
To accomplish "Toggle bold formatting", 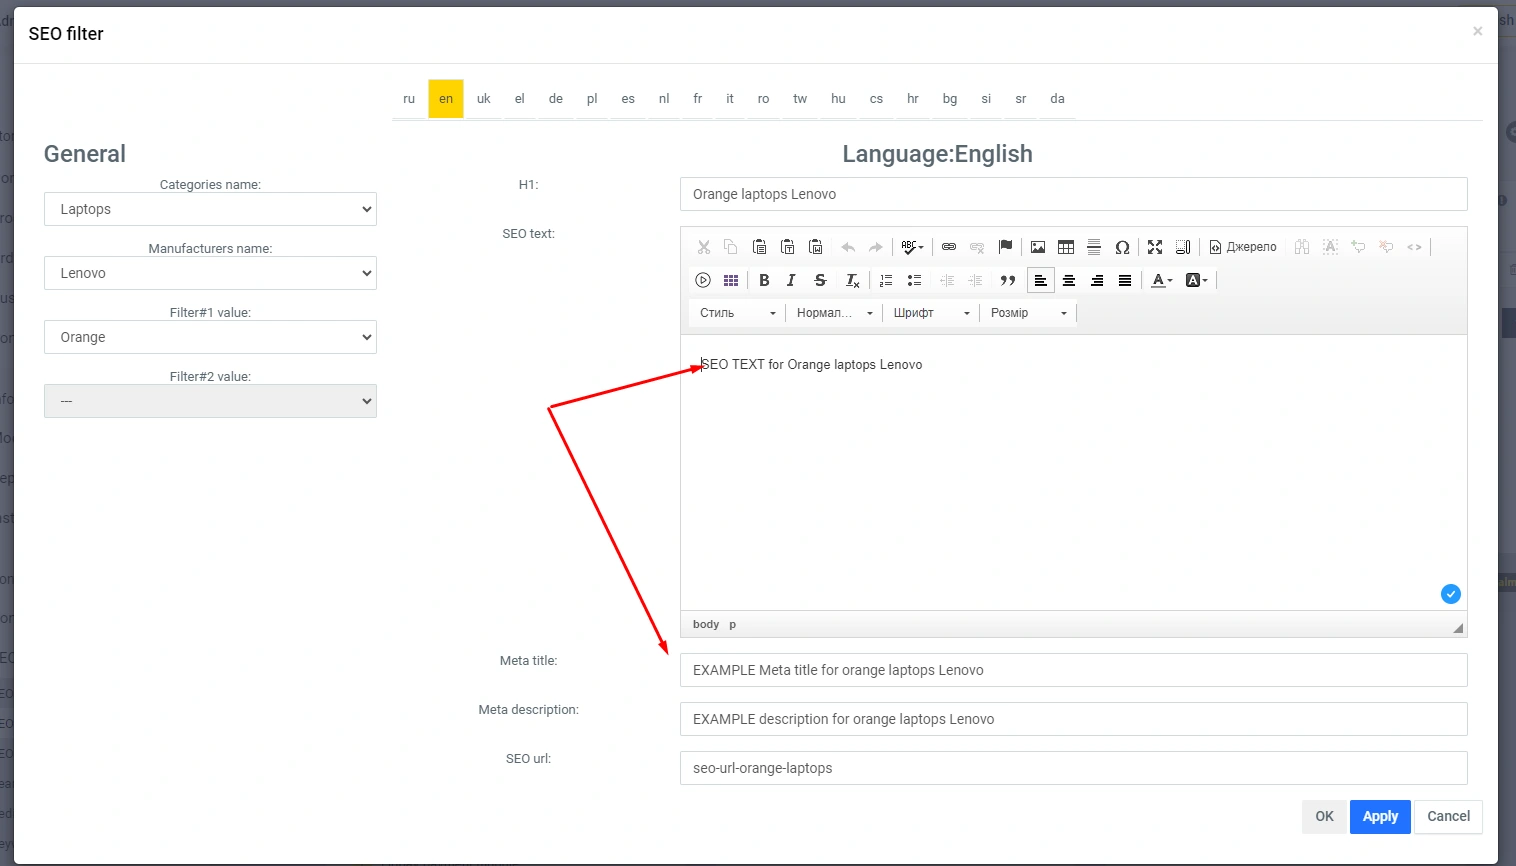I will 764,281.
